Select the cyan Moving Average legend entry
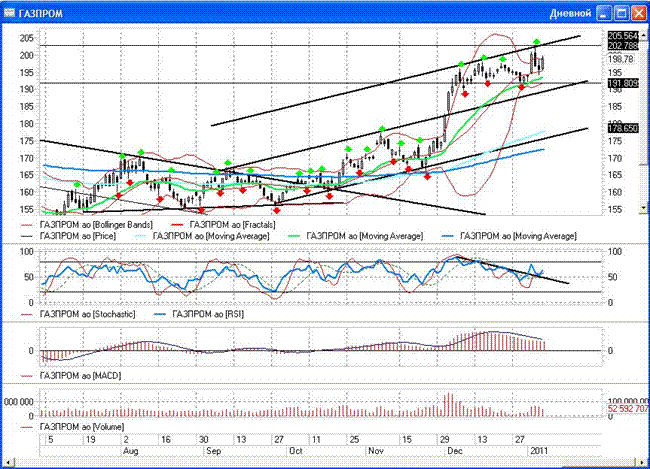The height and width of the screenshot is (469, 650). tap(201, 236)
